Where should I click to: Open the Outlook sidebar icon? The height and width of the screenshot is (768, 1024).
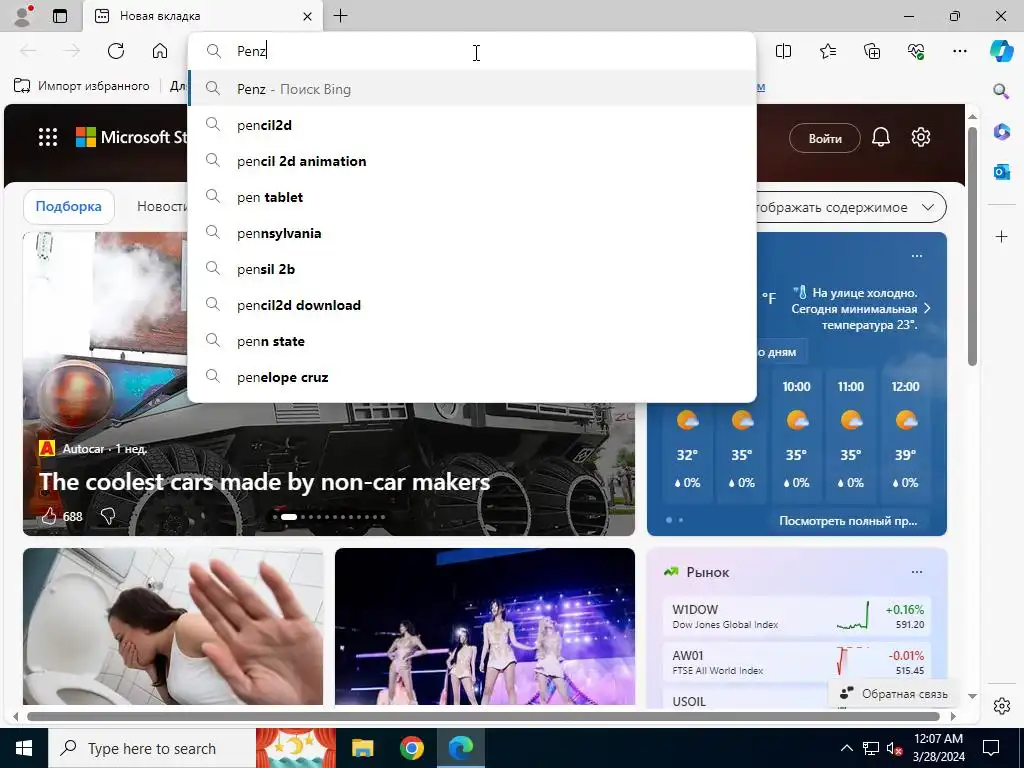tap(1001, 172)
